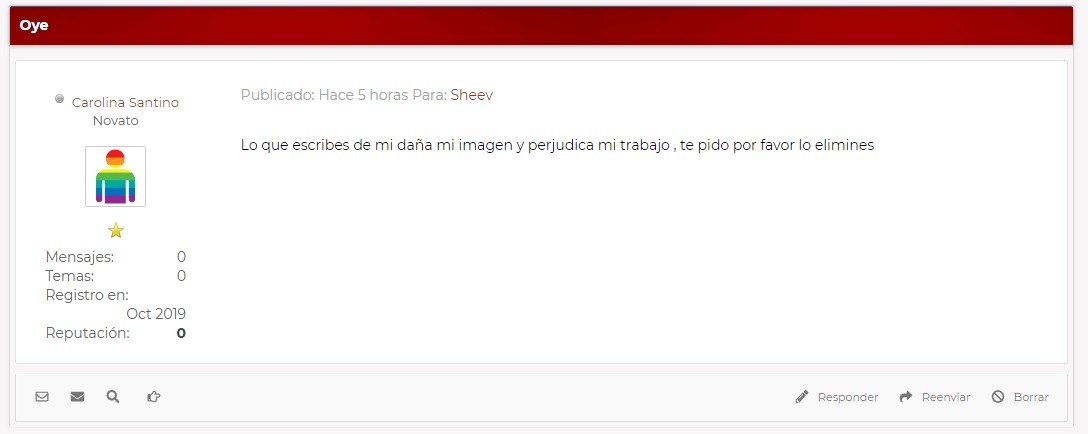
Task: Click the magnifying glass search icon
Action: (x=112, y=397)
